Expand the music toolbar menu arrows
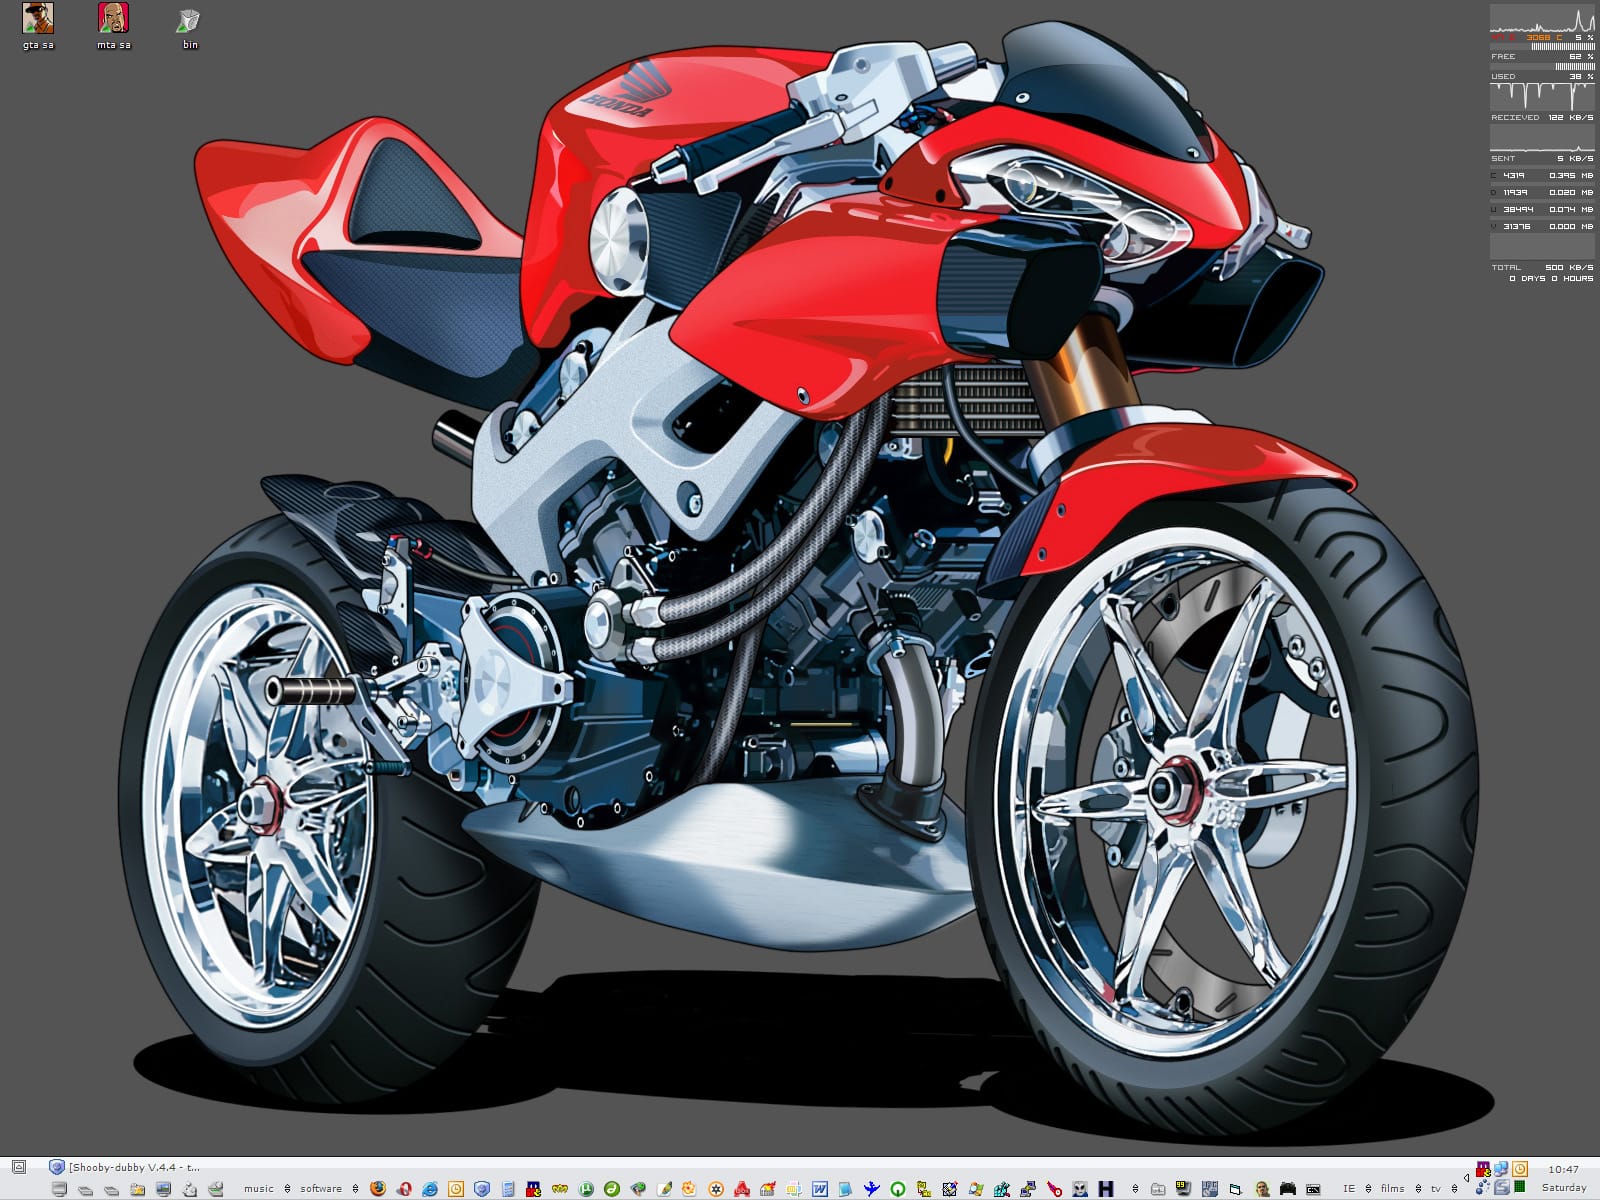Screen dimensions: 1600x1200 (x=287, y=1189)
